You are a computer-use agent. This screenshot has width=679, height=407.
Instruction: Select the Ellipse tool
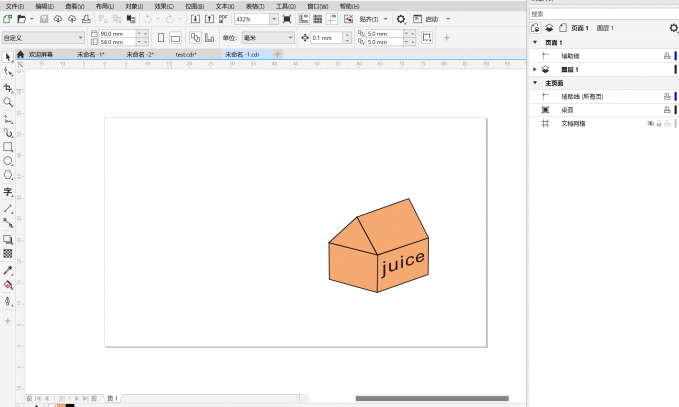[8, 161]
